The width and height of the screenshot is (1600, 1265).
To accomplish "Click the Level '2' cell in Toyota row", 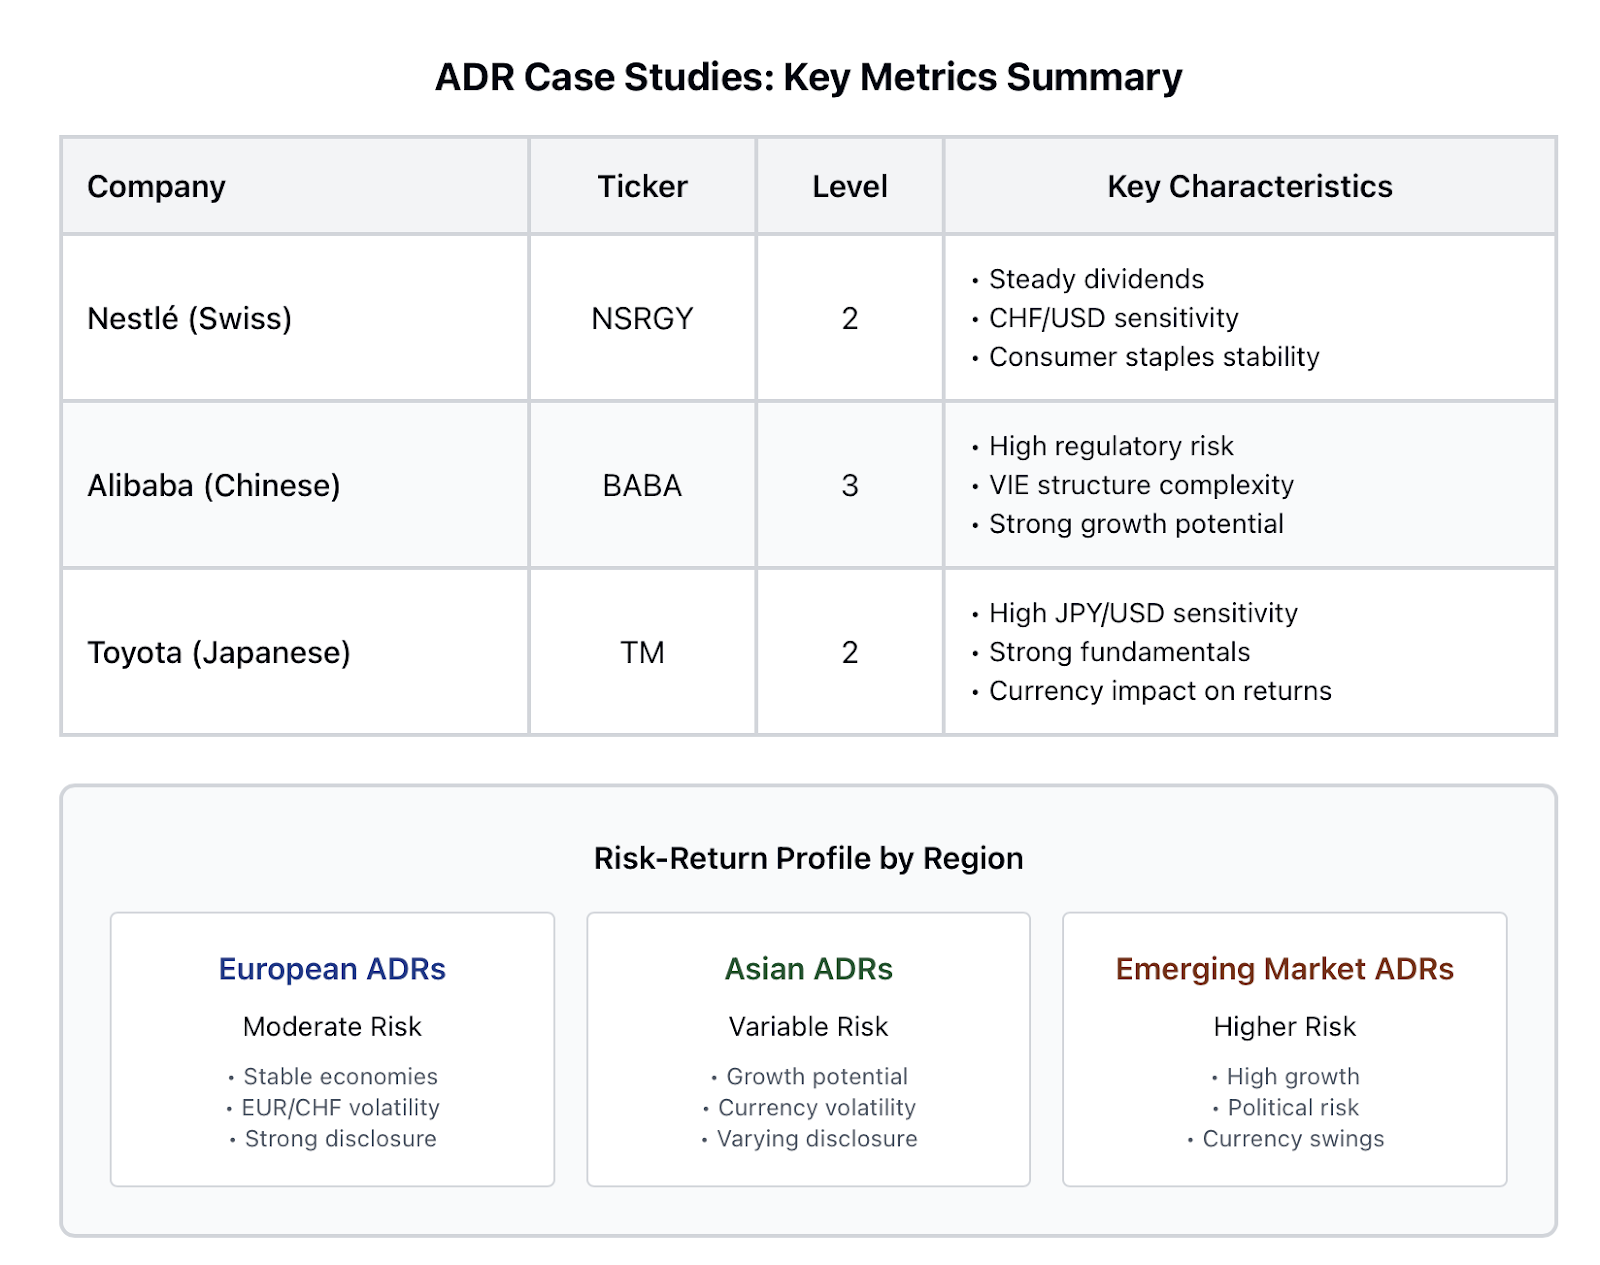I will (849, 652).
